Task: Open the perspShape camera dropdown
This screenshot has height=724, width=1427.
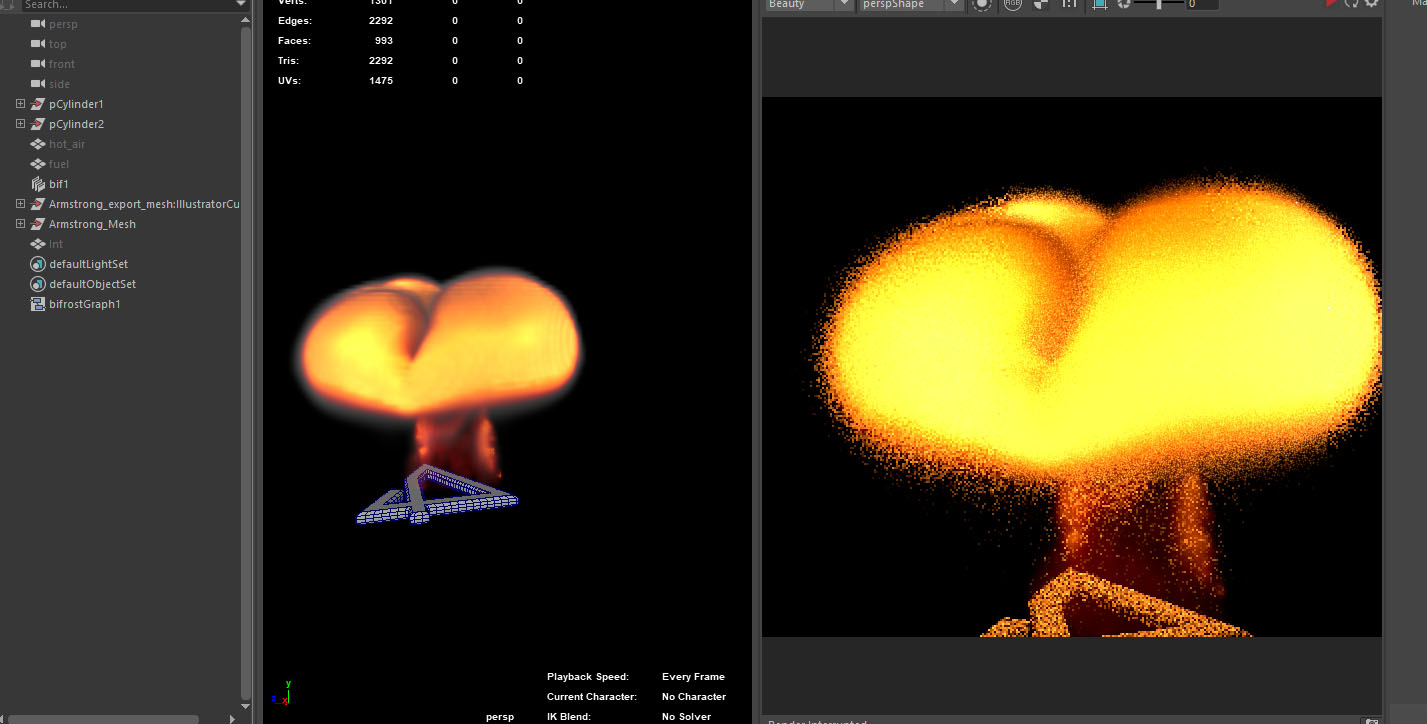Action: coord(912,5)
